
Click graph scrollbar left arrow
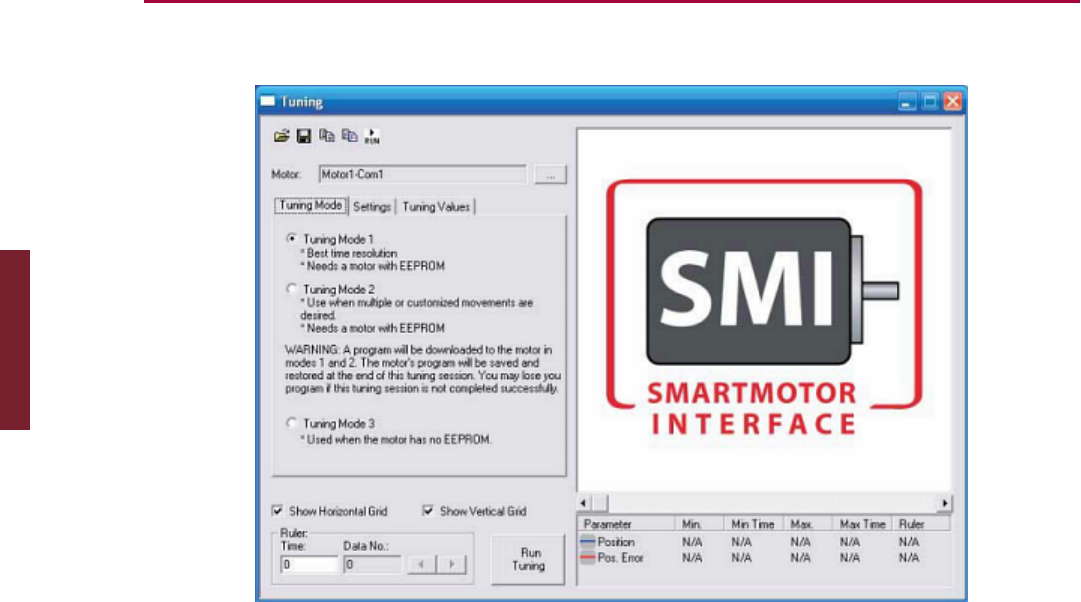(584, 503)
